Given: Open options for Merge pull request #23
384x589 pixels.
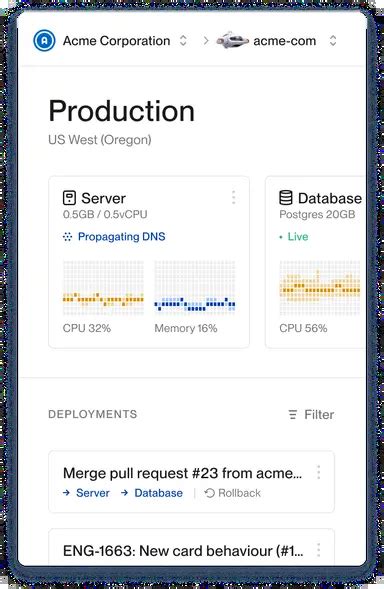Looking at the screenshot, I should click(x=319, y=472).
